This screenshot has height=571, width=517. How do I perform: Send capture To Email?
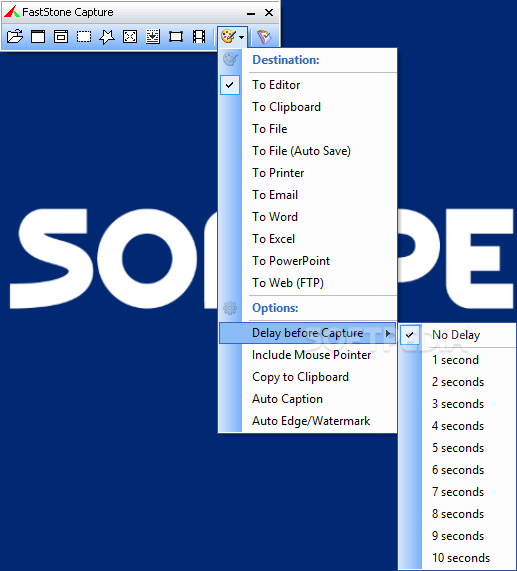pos(308,195)
